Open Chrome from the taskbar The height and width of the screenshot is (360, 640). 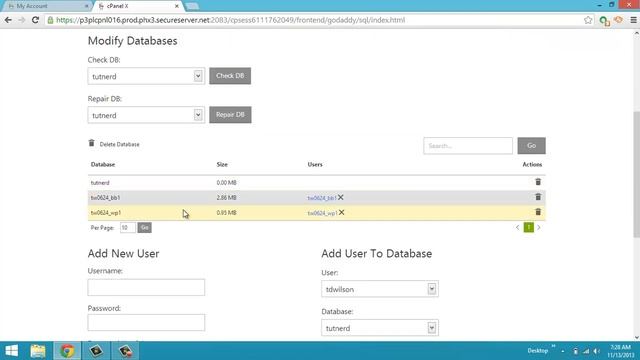(x=67, y=351)
